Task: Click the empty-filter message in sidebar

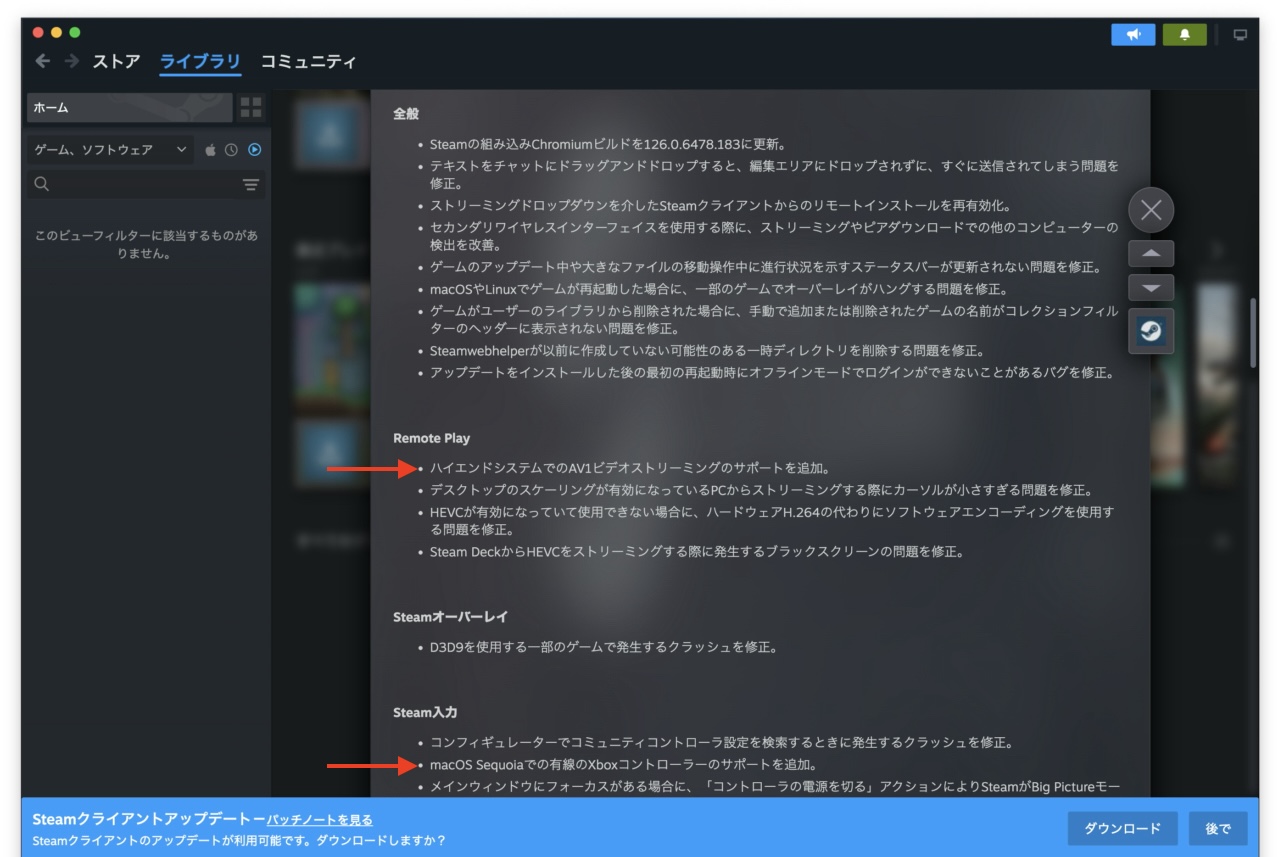Action: click(x=146, y=245)
